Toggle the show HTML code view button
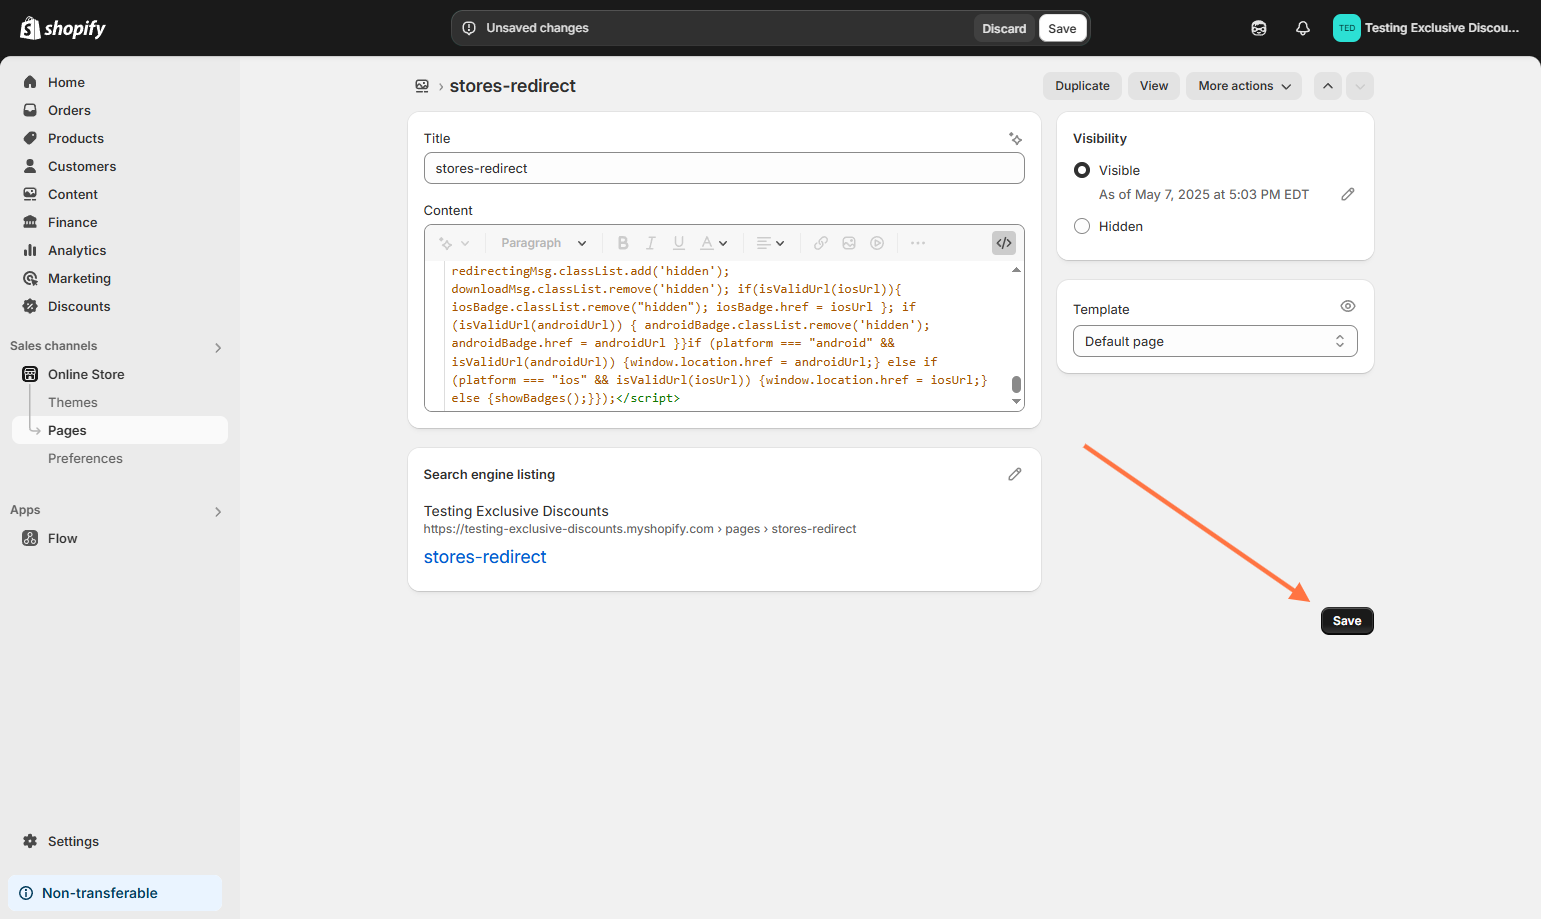Screen dimensions: 1541x919 click(x=1004, y=243)
